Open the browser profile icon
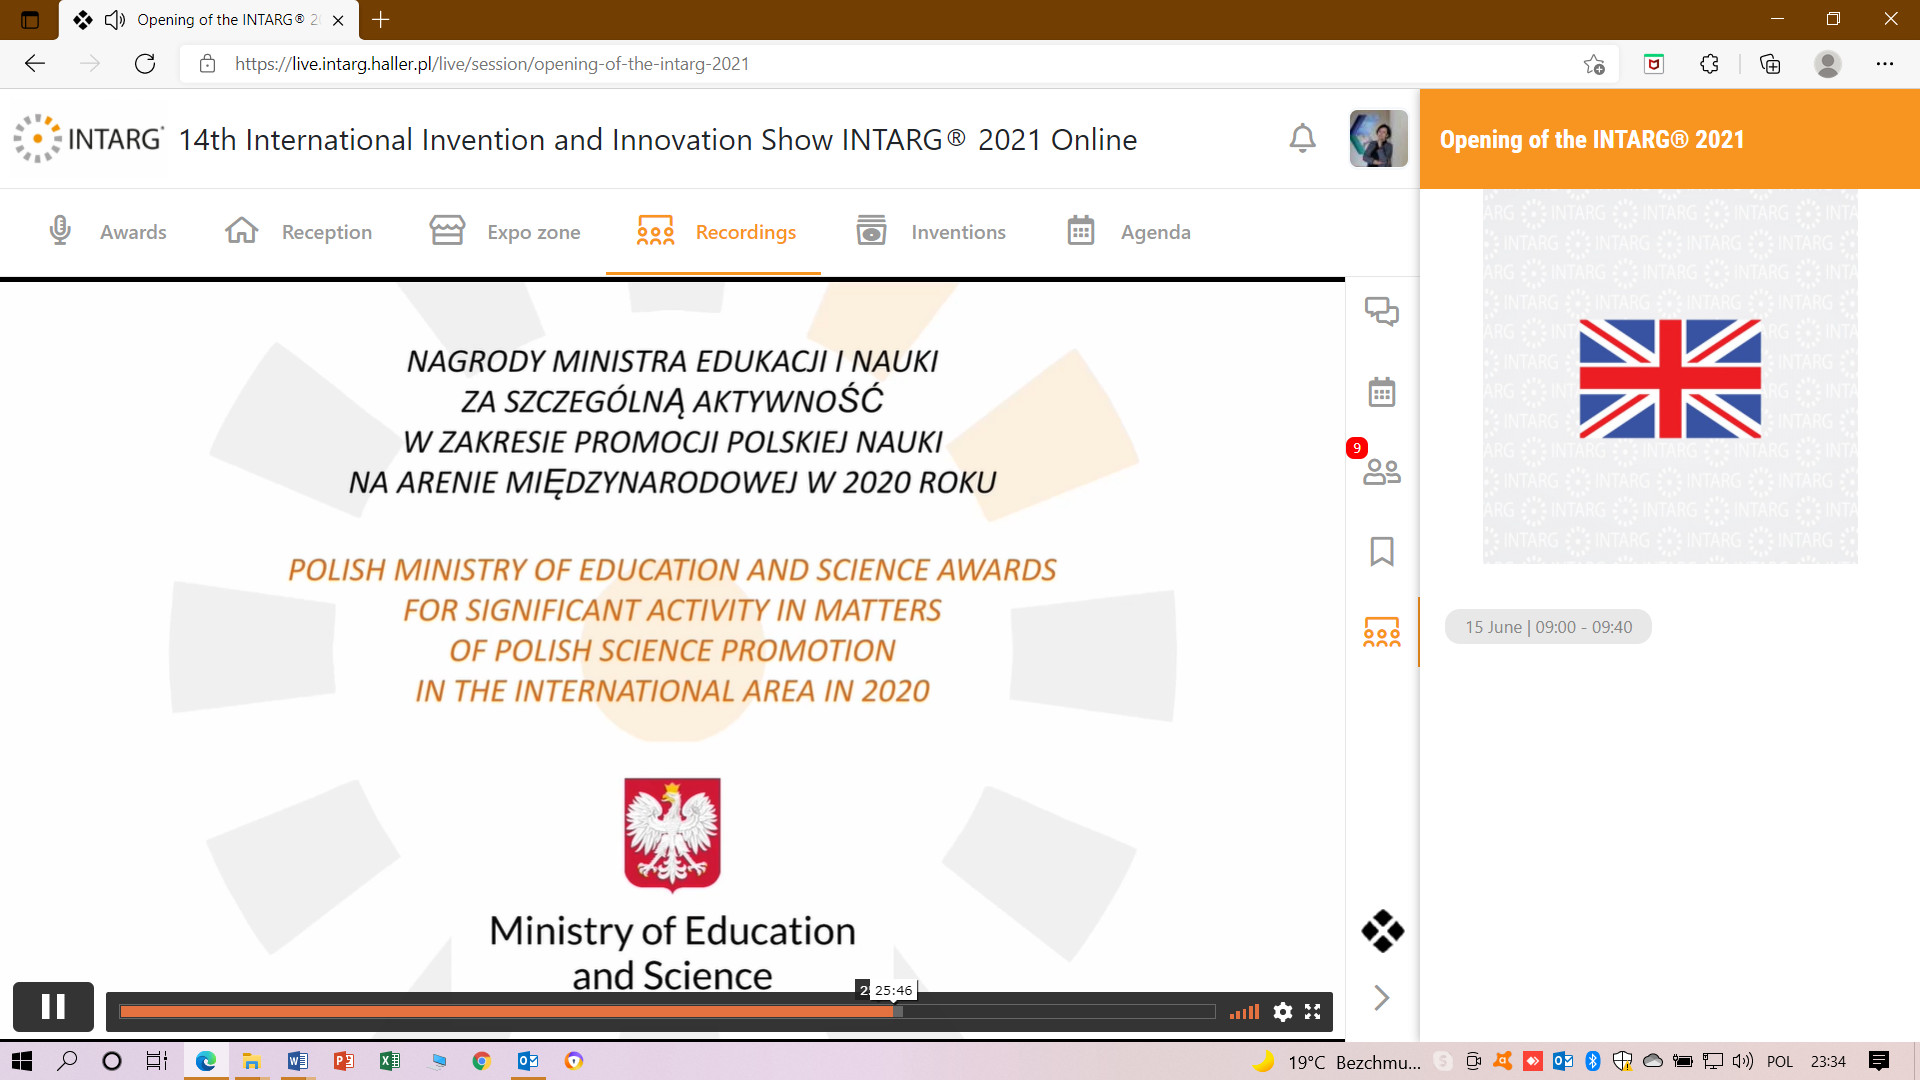Screen dimensions: 1920x1080 coord(1828,64)
